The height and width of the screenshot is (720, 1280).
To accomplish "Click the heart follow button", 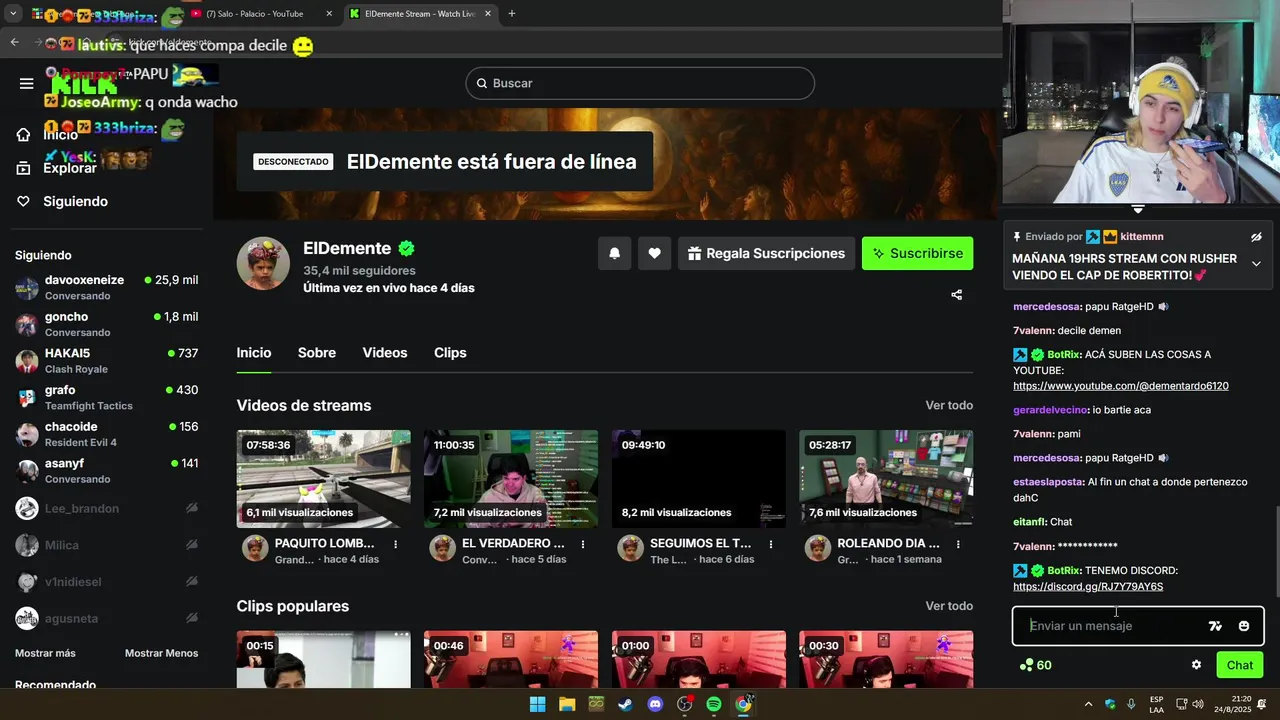I will click(654, 253).
